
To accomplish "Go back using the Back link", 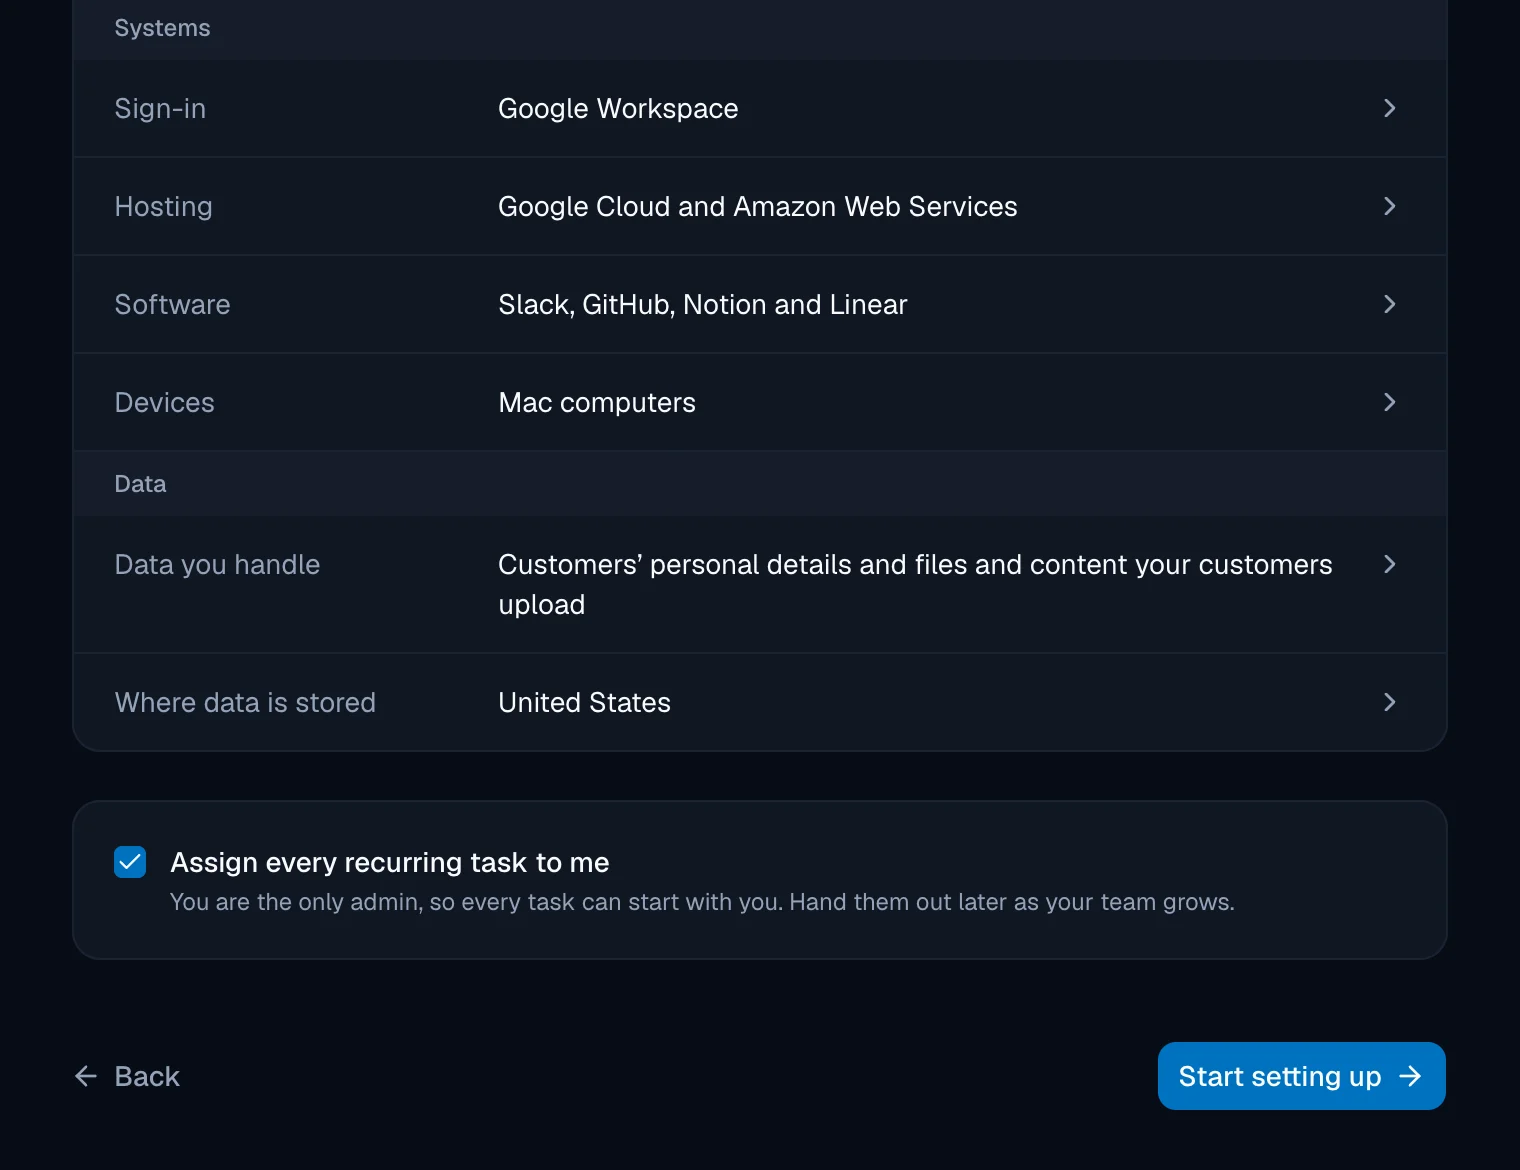I will coord(127,1076).
